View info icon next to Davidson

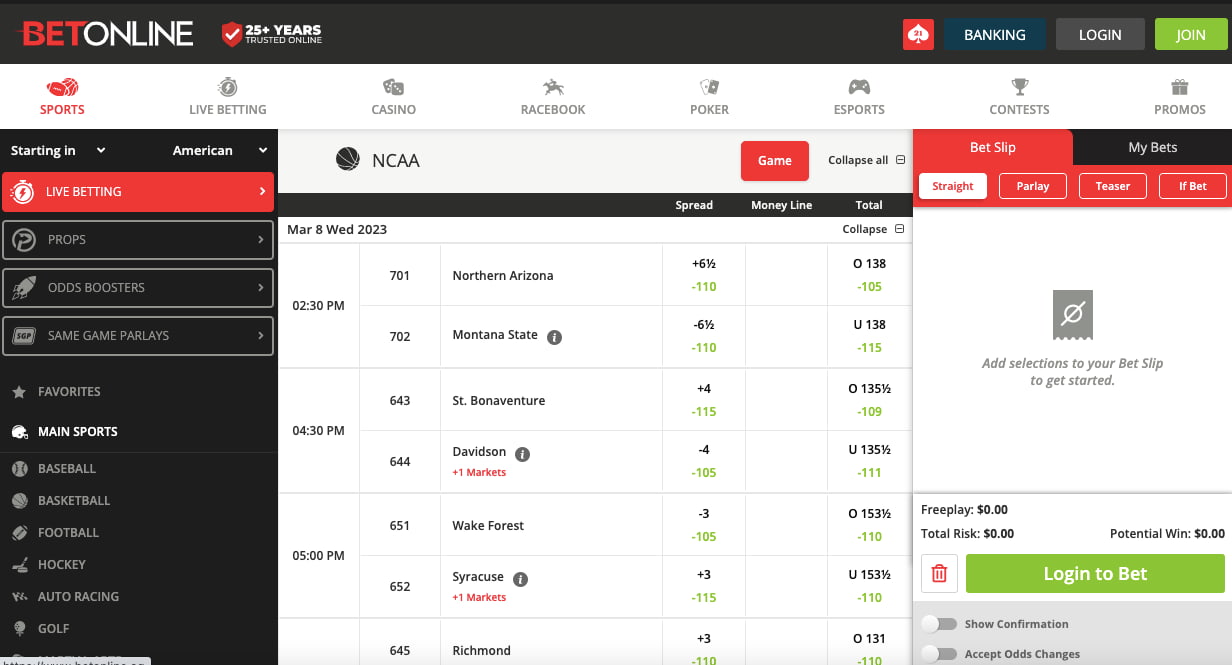tap(522, 454)
